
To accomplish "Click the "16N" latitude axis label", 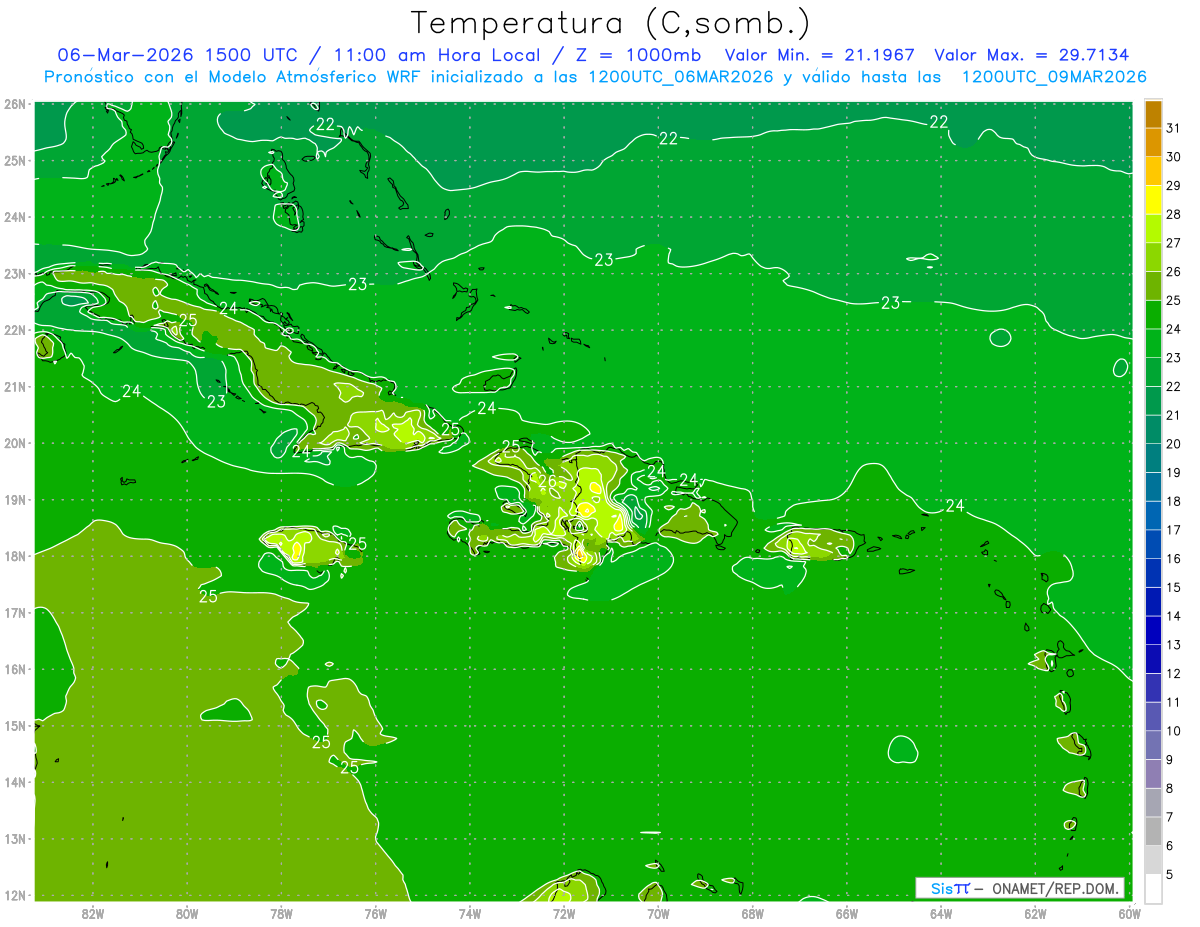I will tap(14, 669).
